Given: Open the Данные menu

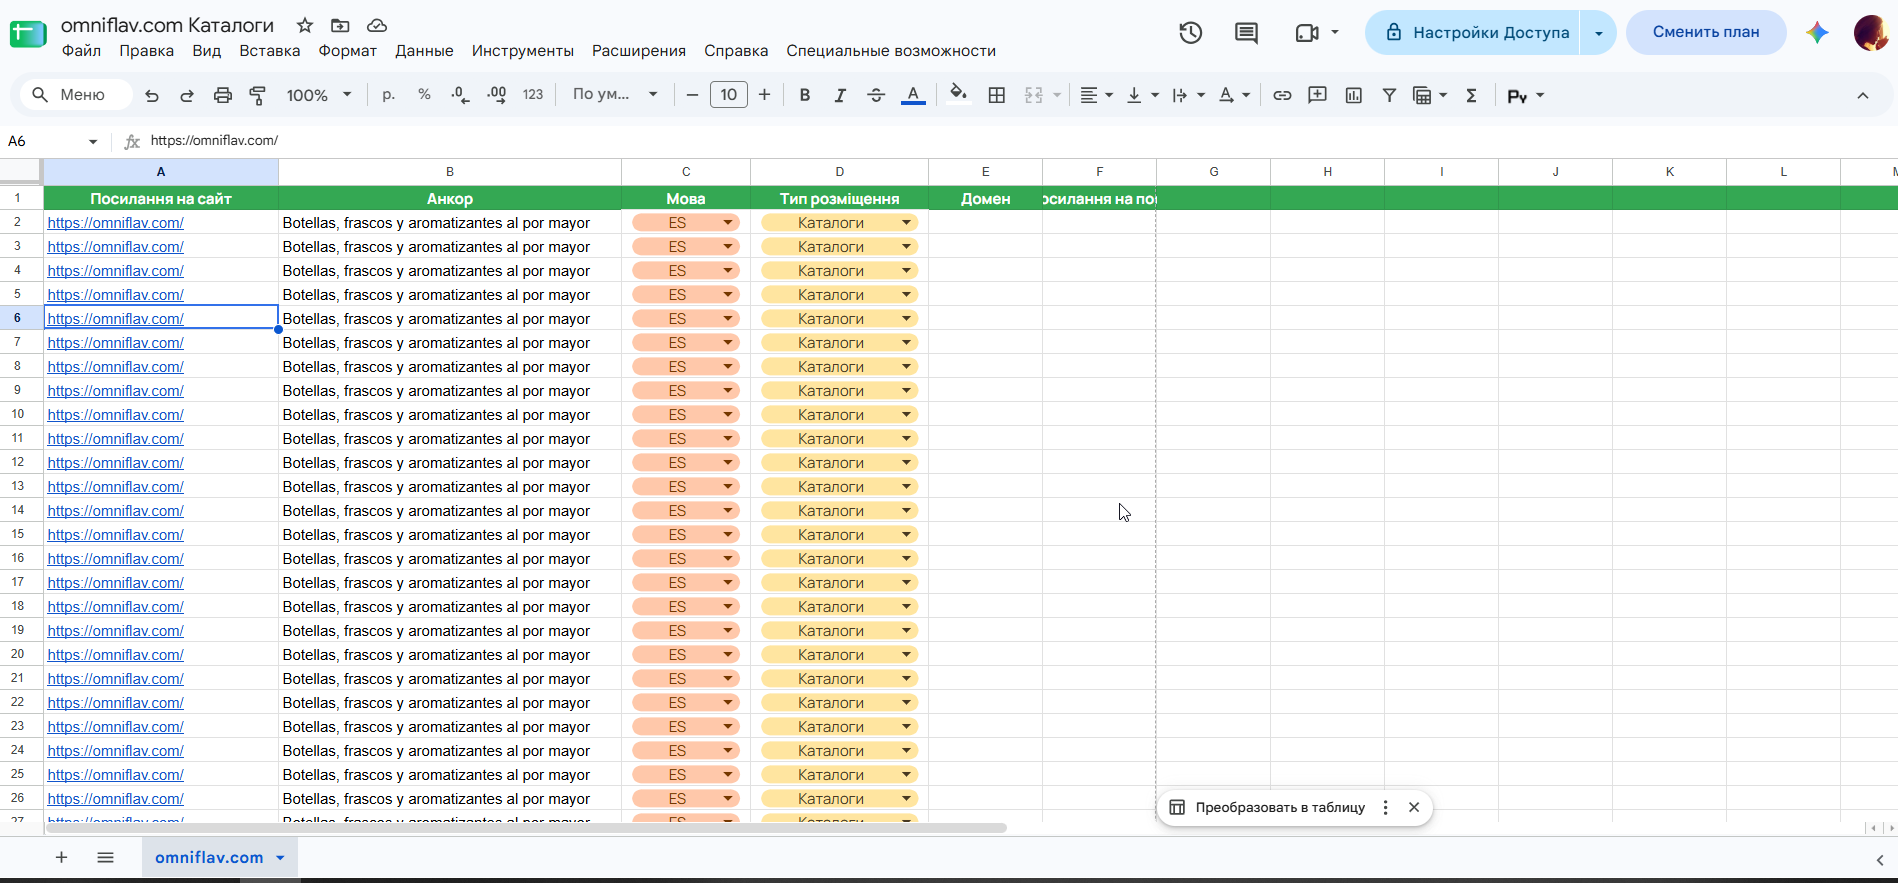Looking at the screenshot, I should point(424,51).
